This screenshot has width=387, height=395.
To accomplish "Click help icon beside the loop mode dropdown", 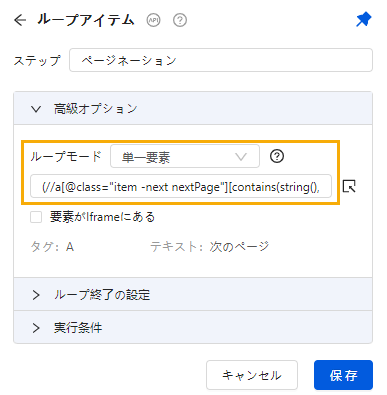I will click(277, 156).
